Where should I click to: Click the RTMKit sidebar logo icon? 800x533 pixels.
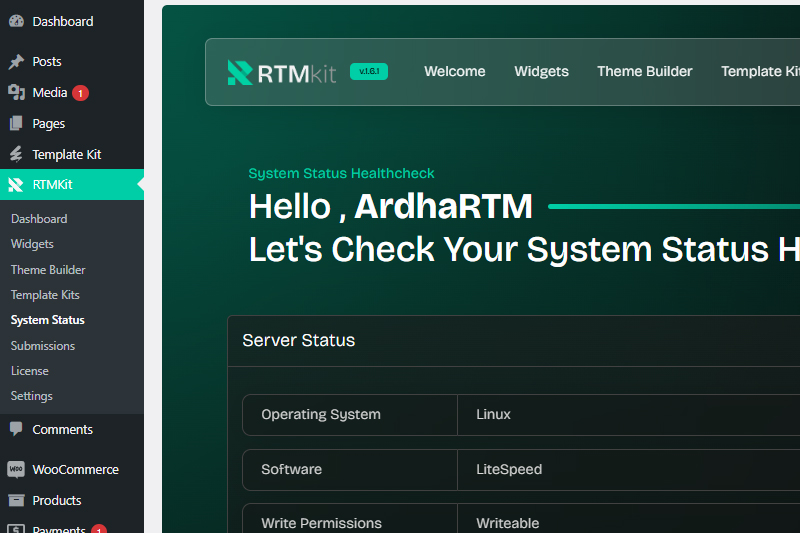point(16,185)
